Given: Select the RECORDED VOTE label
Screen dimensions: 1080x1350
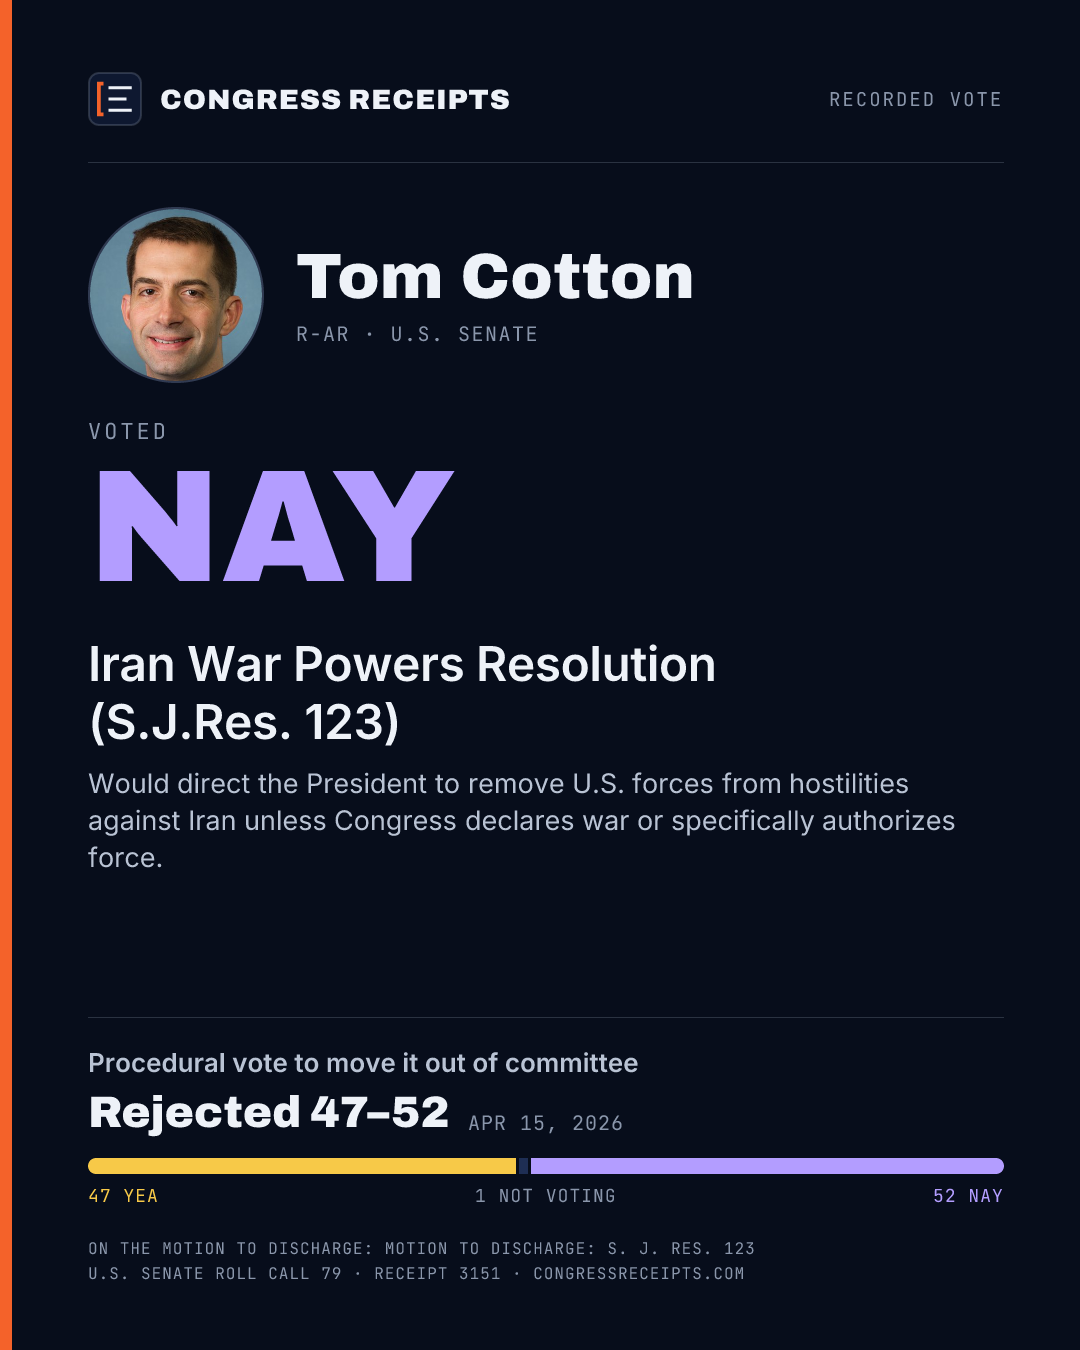Looking at the screenshot, I should [915, 99].
